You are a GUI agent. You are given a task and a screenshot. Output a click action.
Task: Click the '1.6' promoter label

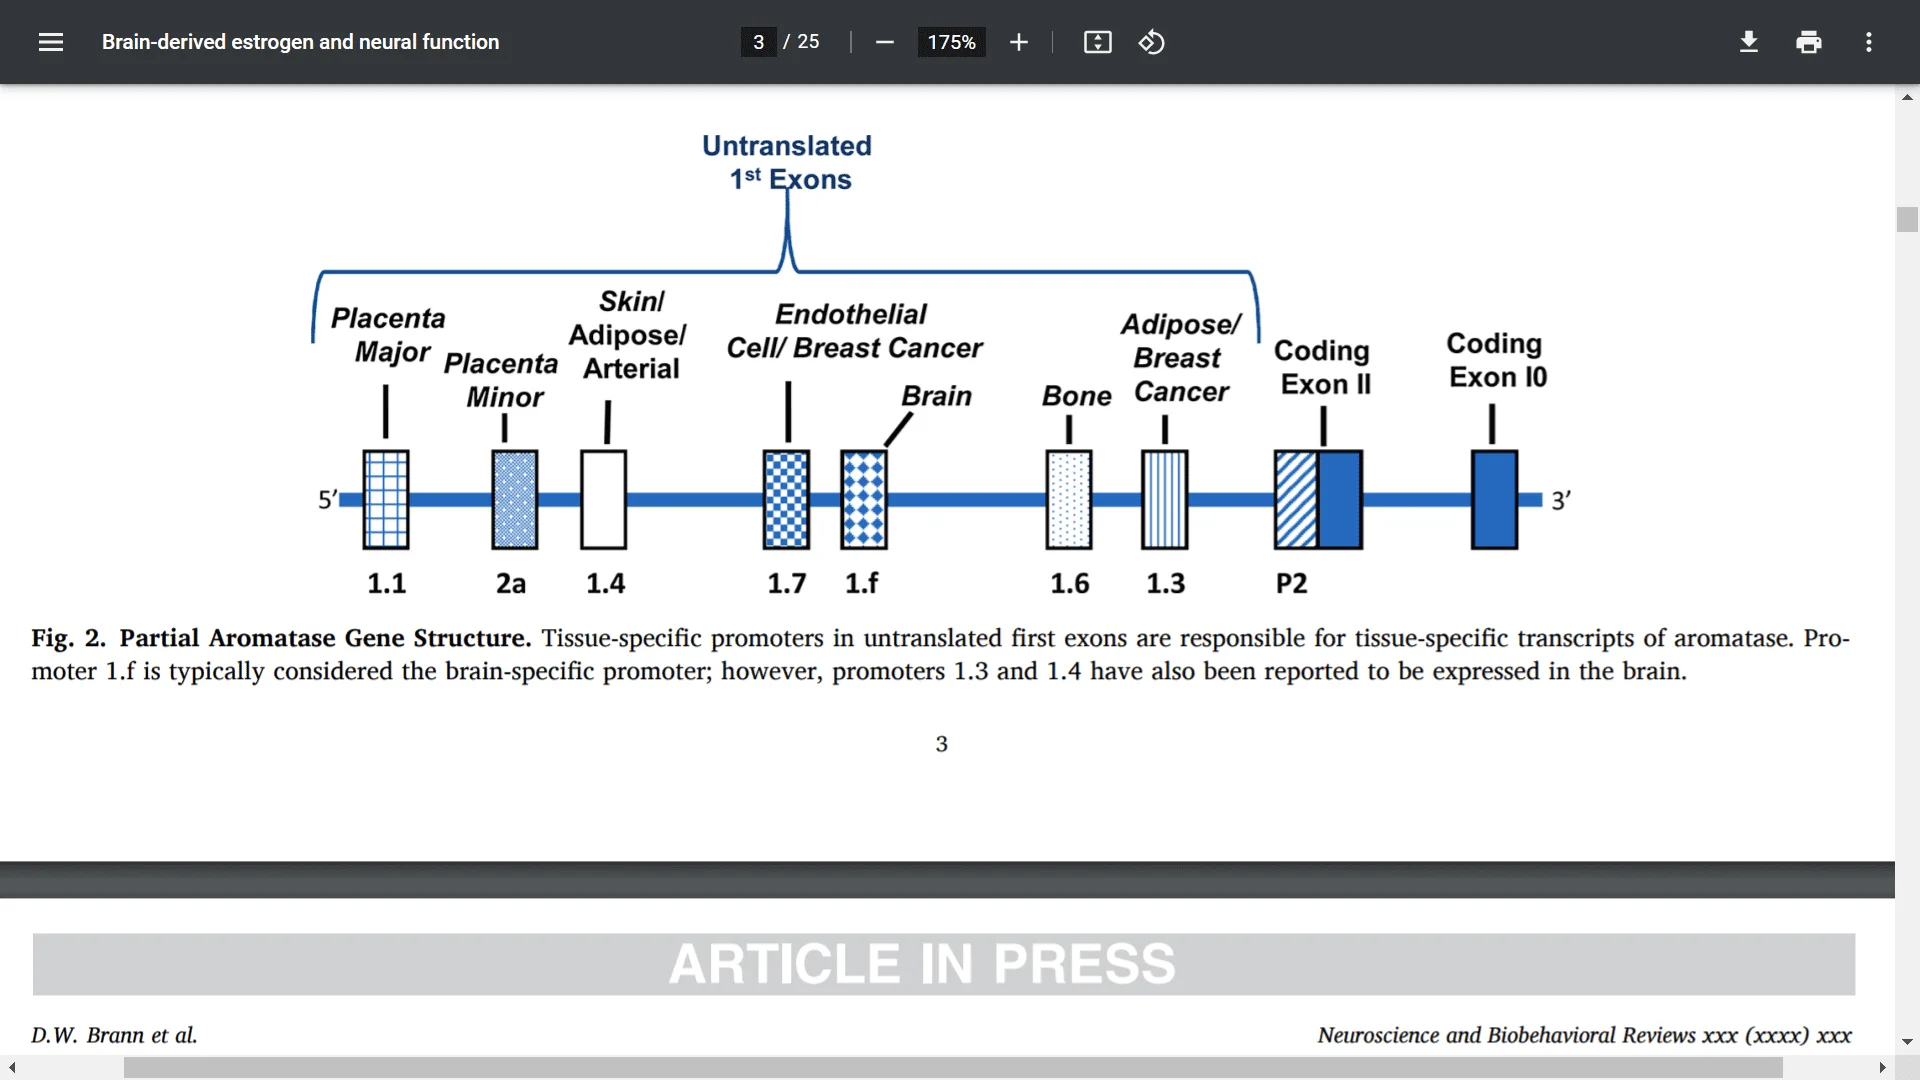pyautogui.click(x=1069, y=583)
